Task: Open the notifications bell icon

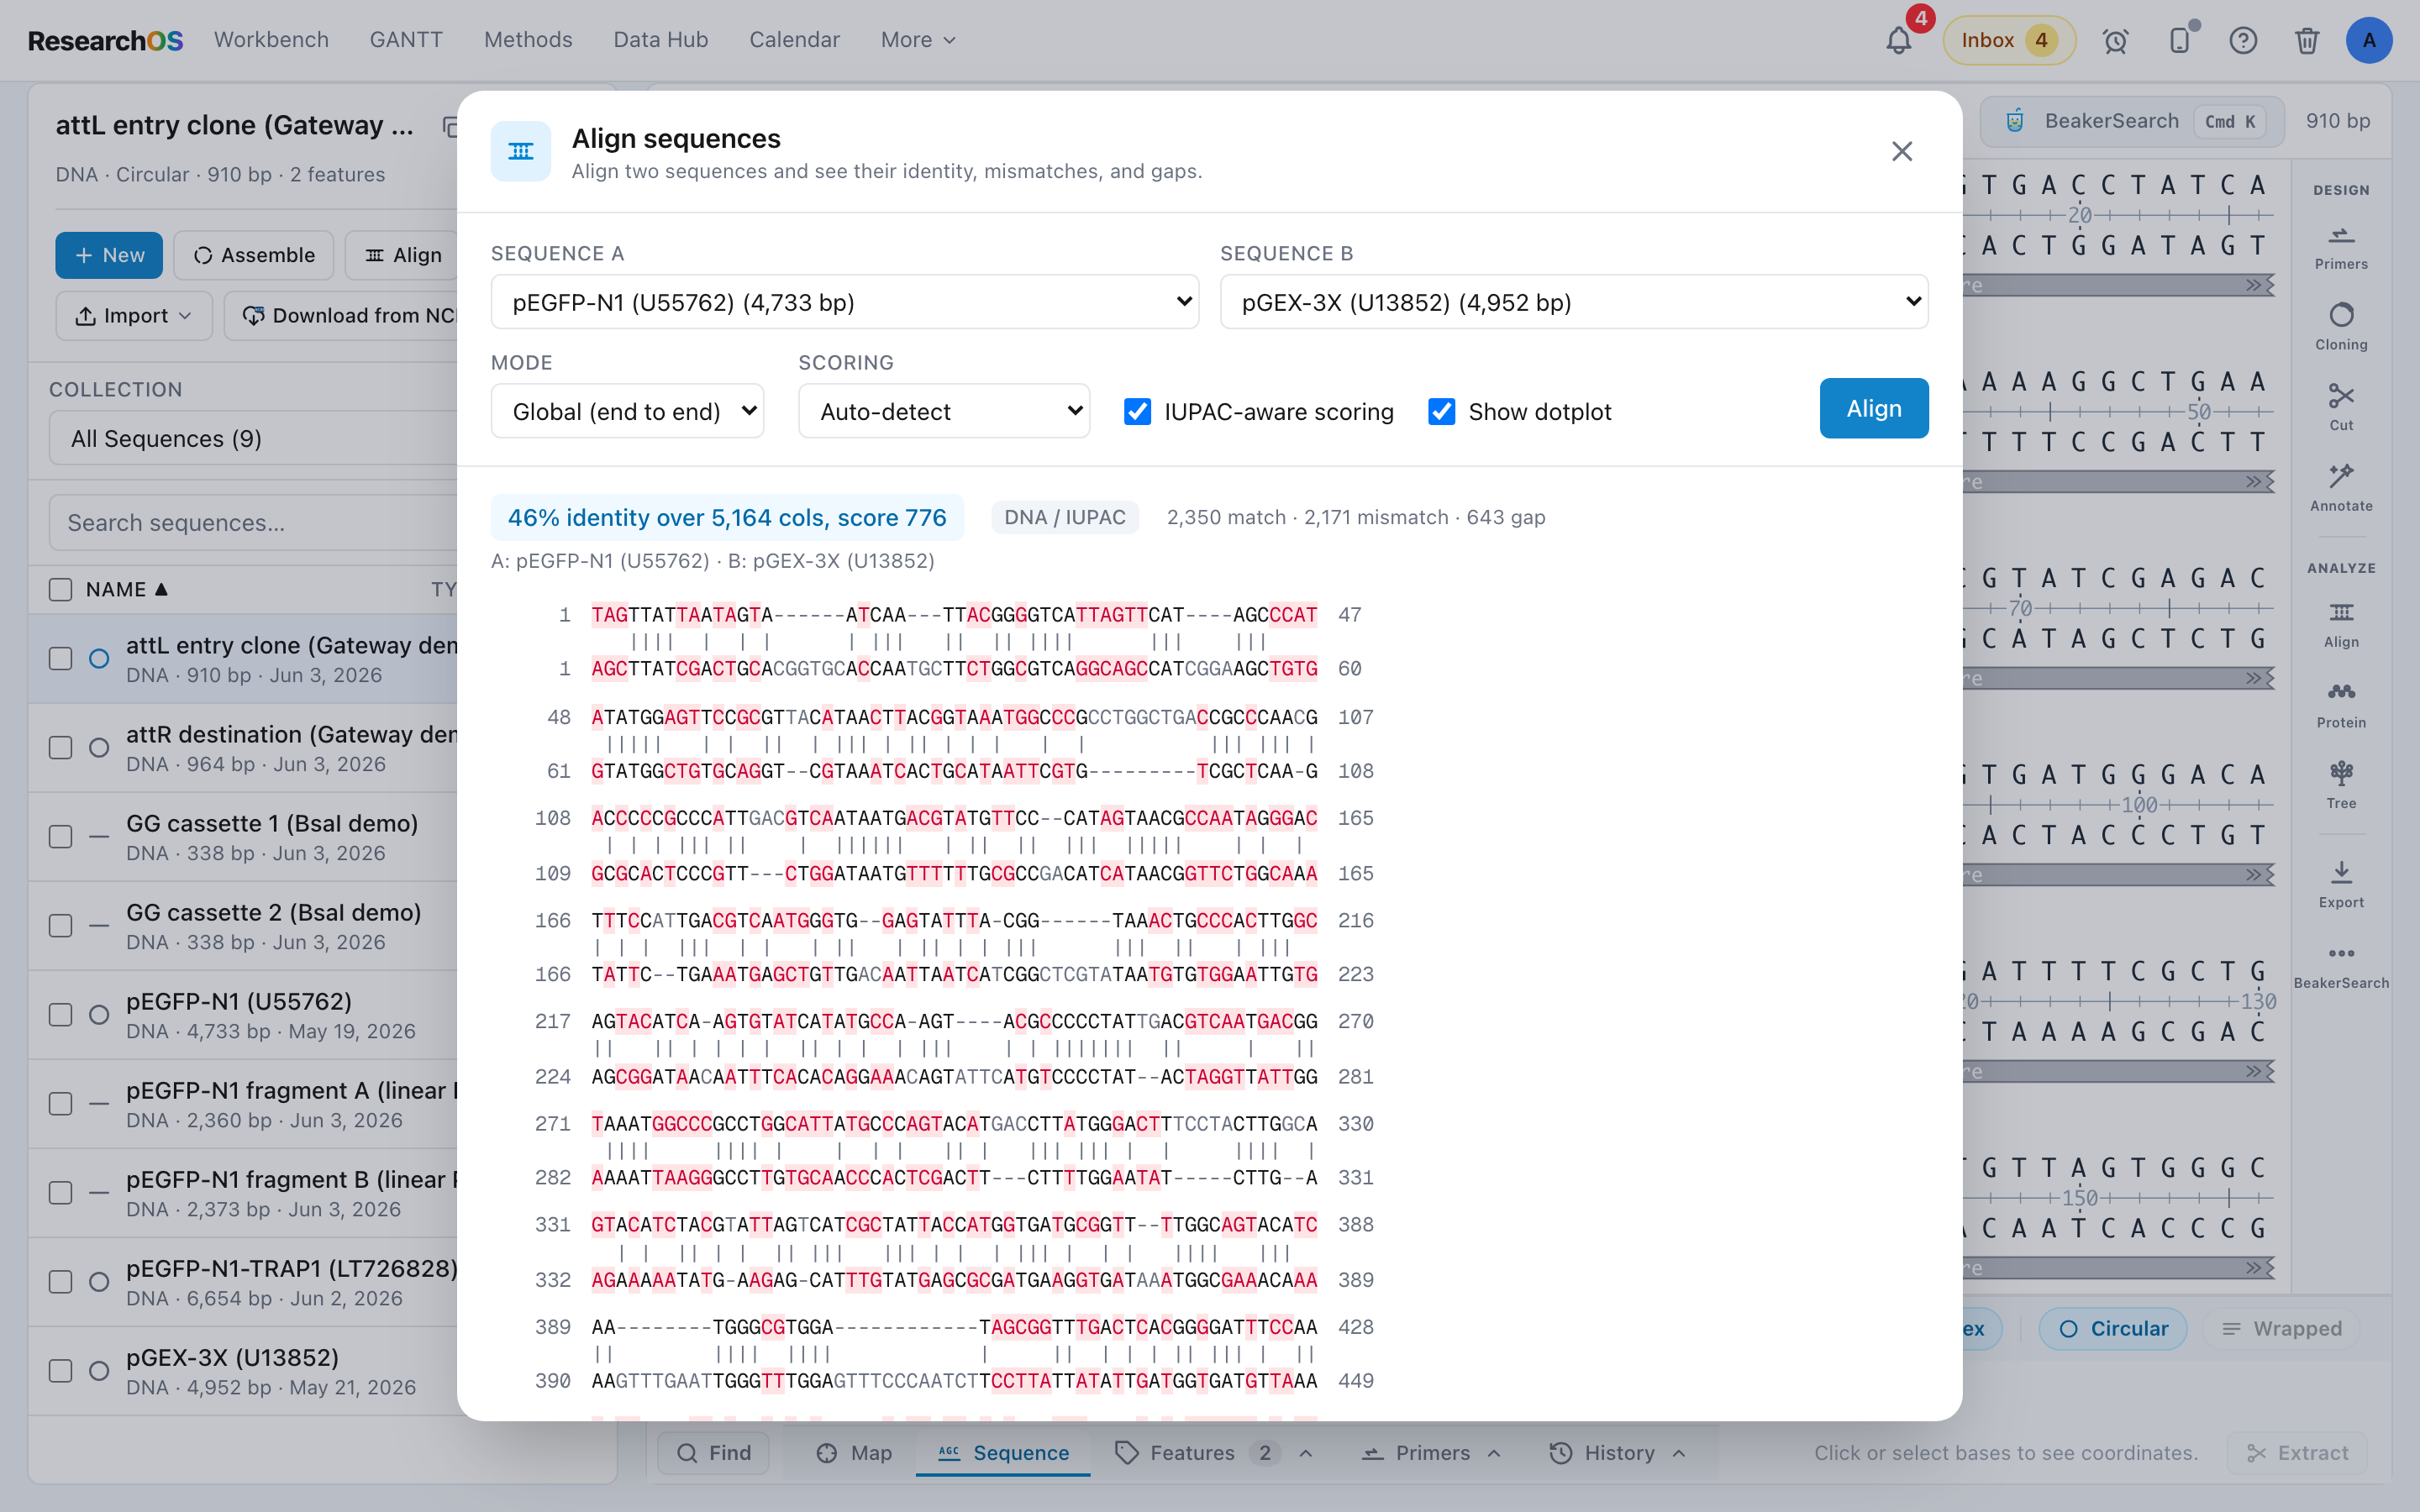Action: [1898, 41]
